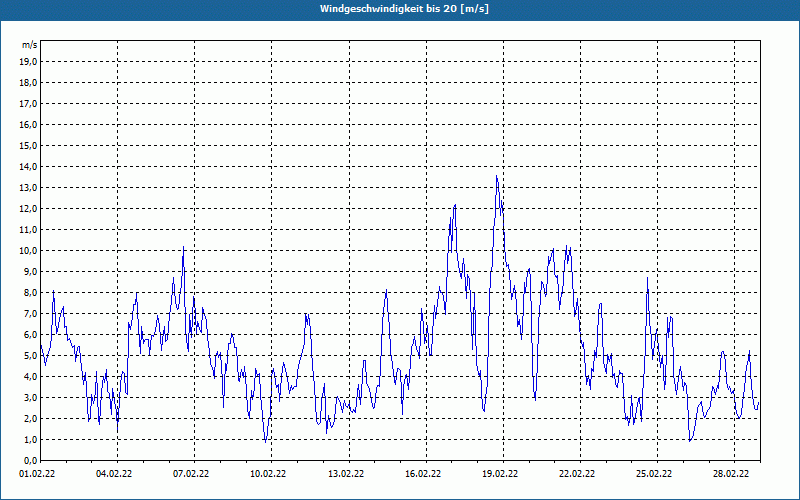Image resolution: width=800 pixels, height=500 pixels.
Task: Select the 12,0 y-axis label
Action: pos(28,209)
